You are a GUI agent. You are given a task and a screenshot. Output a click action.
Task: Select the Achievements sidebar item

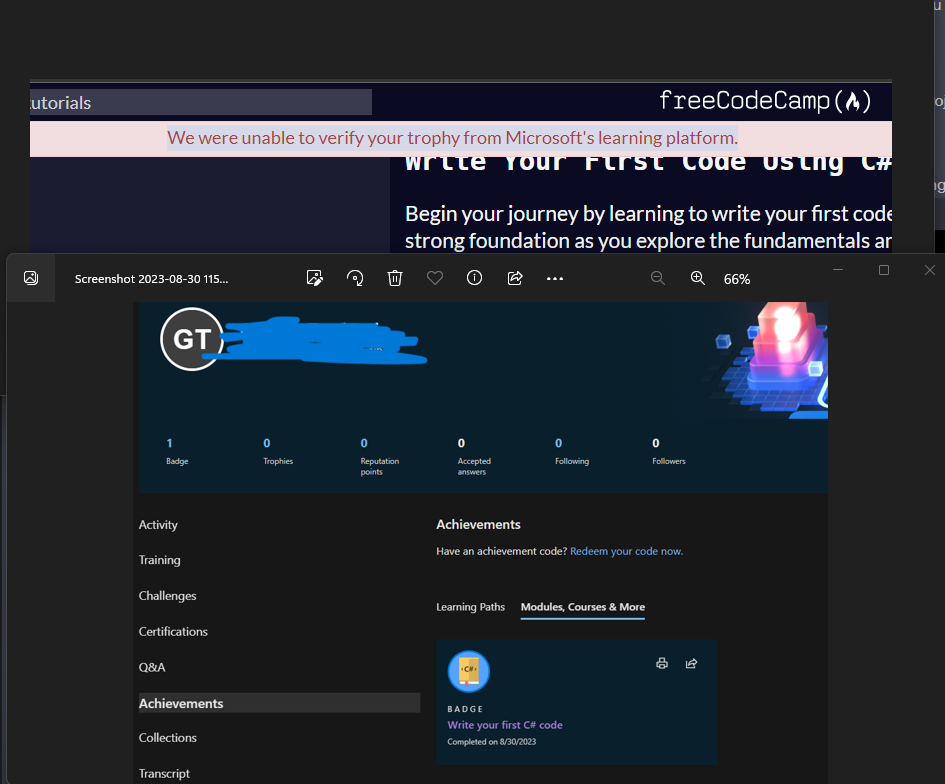279,703
